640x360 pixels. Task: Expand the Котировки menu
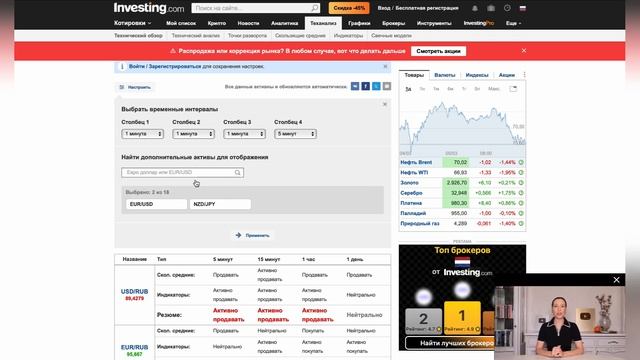(x=133, y=23)
